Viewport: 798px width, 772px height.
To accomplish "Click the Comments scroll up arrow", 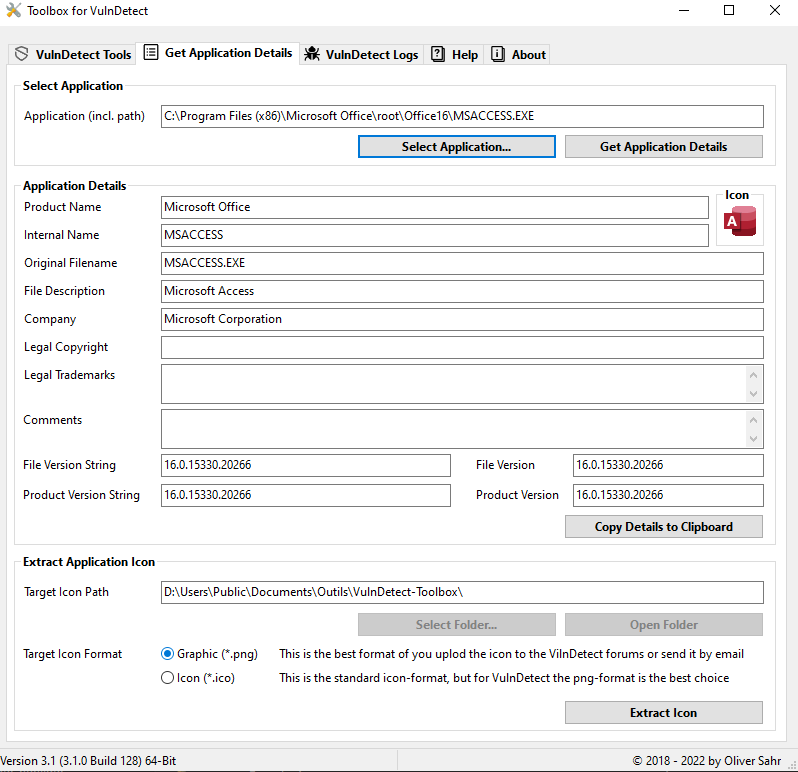I will (754, 420).
